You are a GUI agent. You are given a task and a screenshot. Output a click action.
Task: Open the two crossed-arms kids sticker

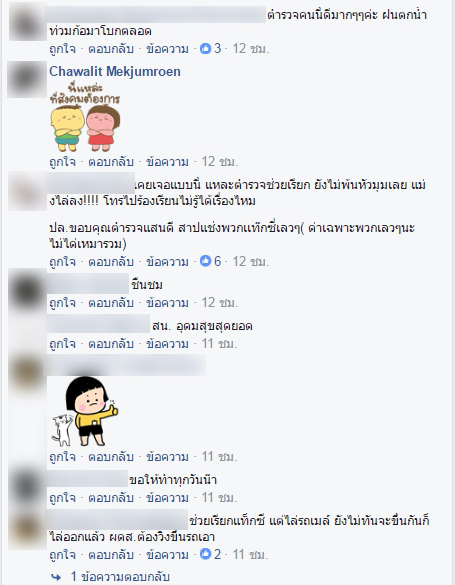(85, 119)
